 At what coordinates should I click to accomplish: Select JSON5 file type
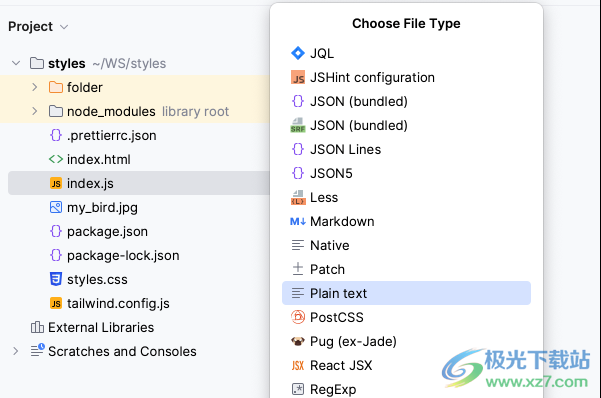tap(406, 173)
